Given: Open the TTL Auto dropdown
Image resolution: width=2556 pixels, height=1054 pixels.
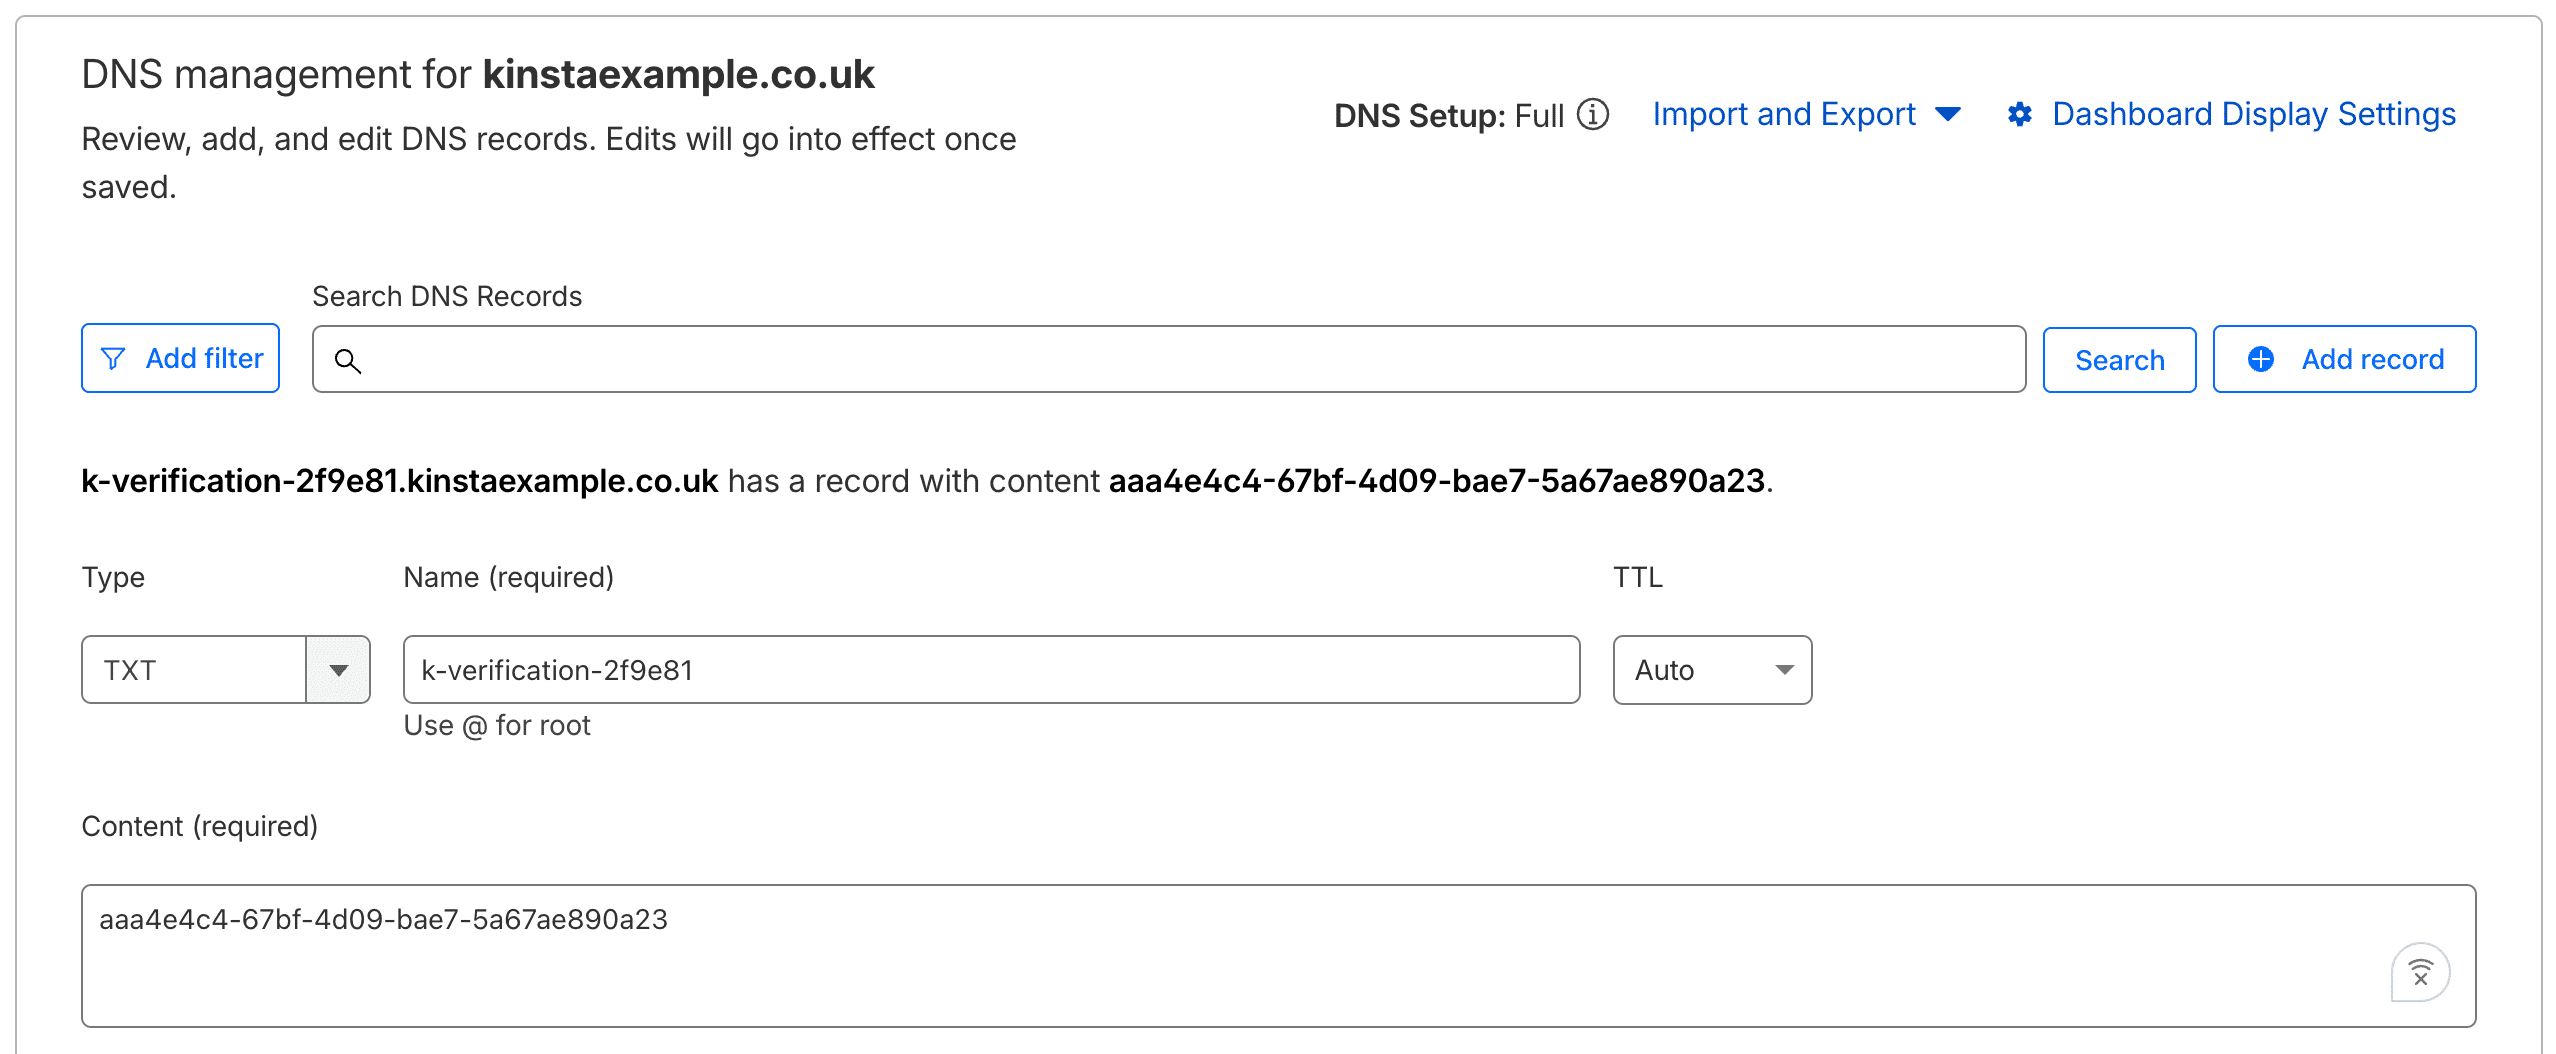Looking at the screenshot, I should [1784, 669].
